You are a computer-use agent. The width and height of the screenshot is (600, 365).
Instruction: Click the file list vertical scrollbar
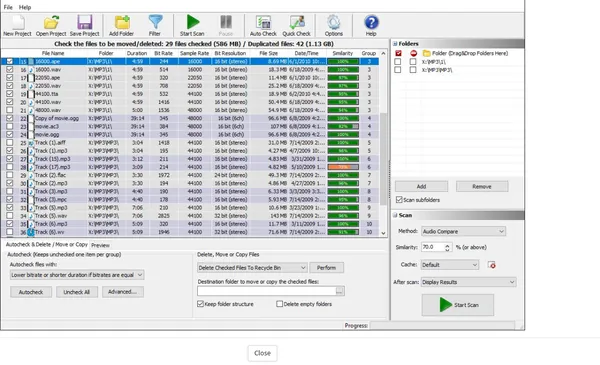pyautogui.click(x=383, y=159)
